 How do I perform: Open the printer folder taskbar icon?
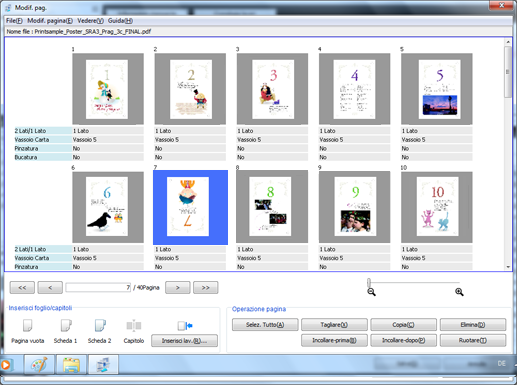(x=71, y=364)
